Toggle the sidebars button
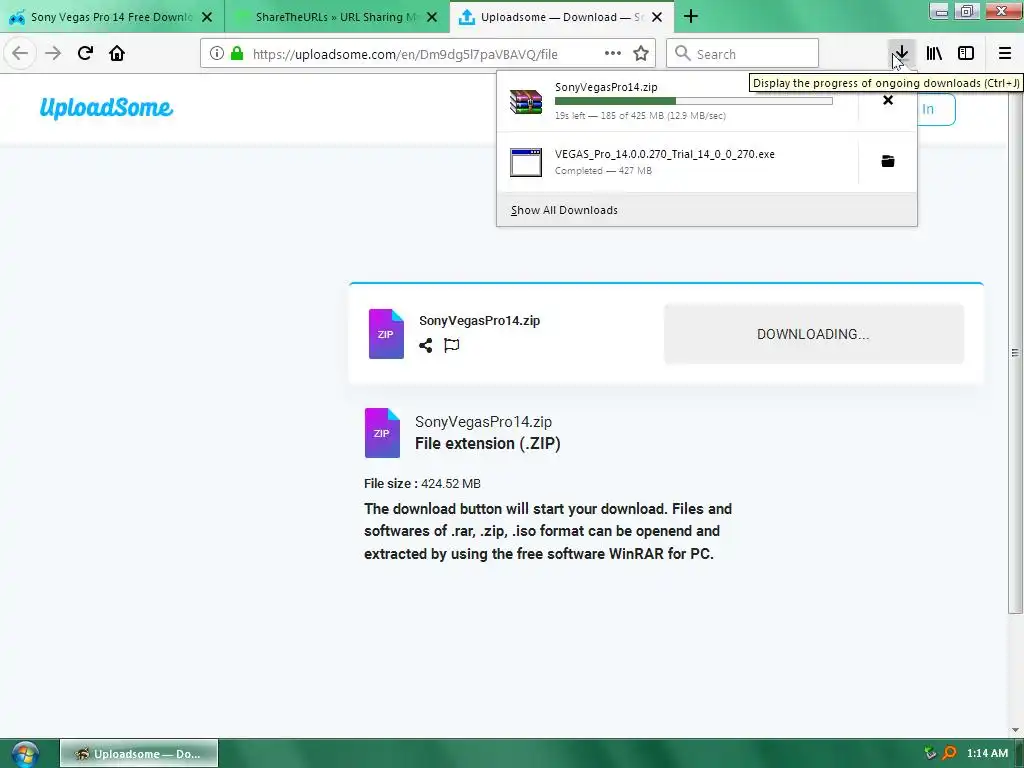1024x768 pixels. tap(966, 54)
